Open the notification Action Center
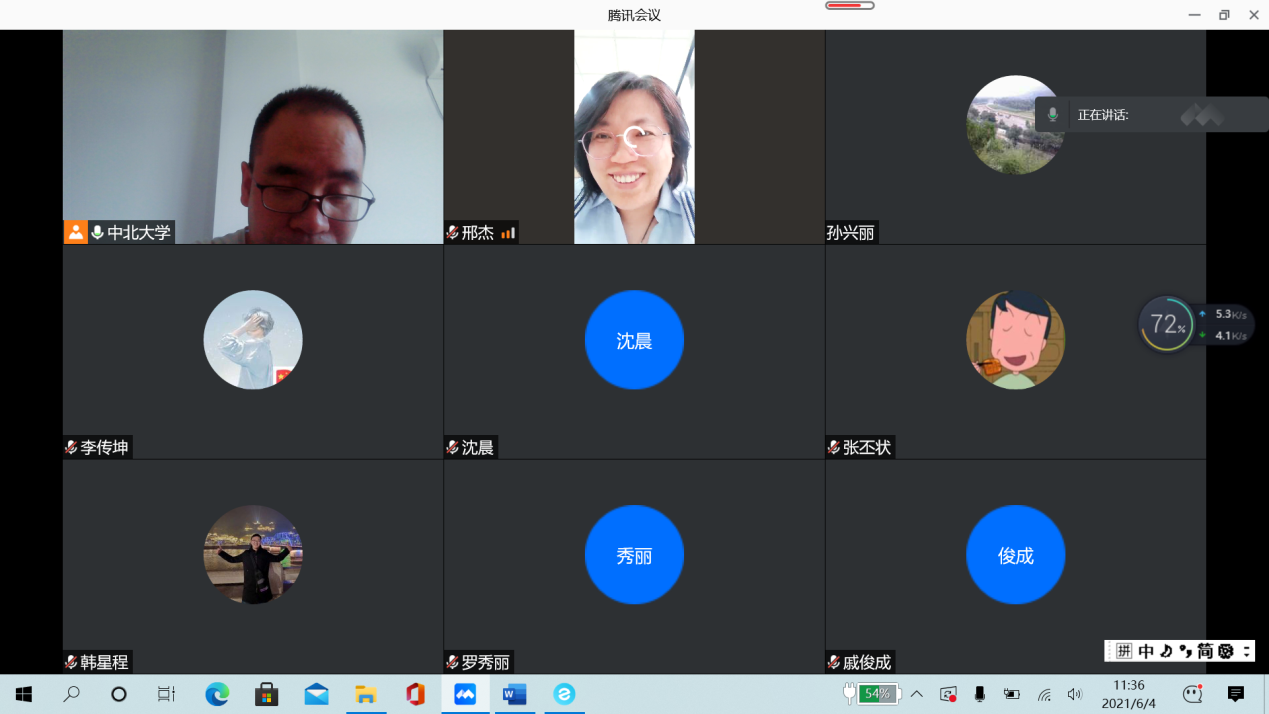This screenshot has height=714, width=1269. click(x=1236, y=694)
